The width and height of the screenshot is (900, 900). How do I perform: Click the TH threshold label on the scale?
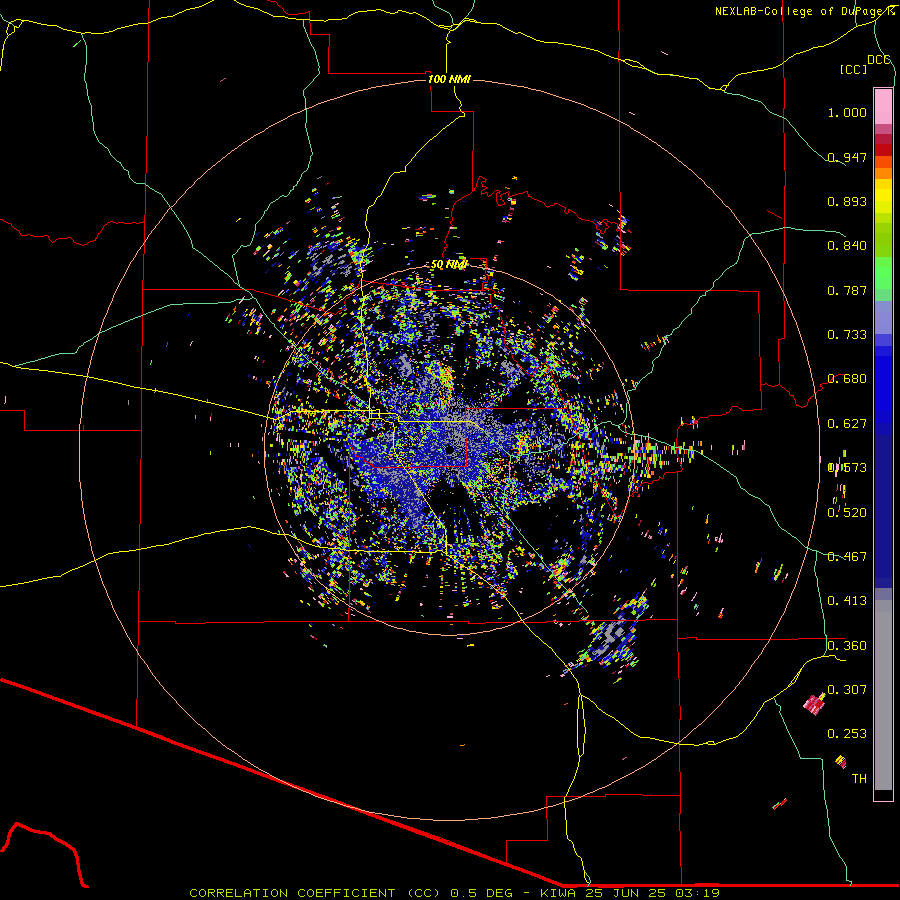click(x=859, y=779)
